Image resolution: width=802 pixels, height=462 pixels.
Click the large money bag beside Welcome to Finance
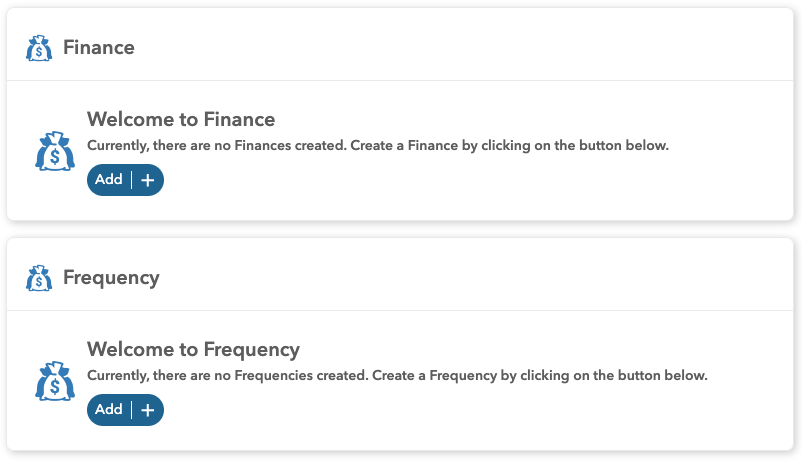coord(55,151)
